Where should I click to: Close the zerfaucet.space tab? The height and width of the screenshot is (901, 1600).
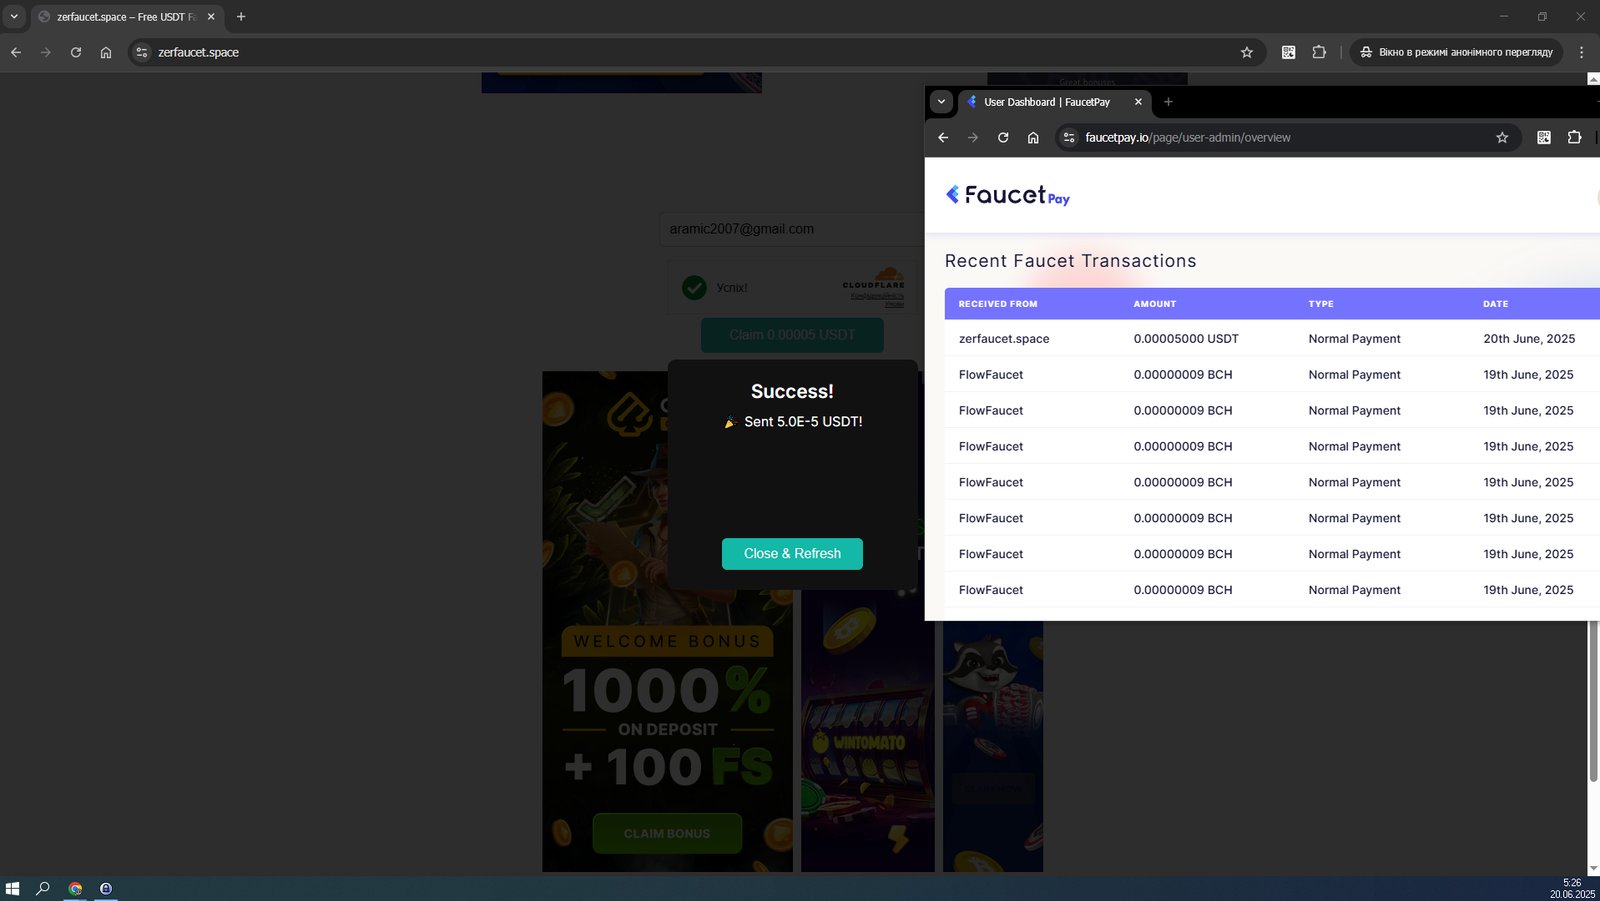(x=211, y=17)
